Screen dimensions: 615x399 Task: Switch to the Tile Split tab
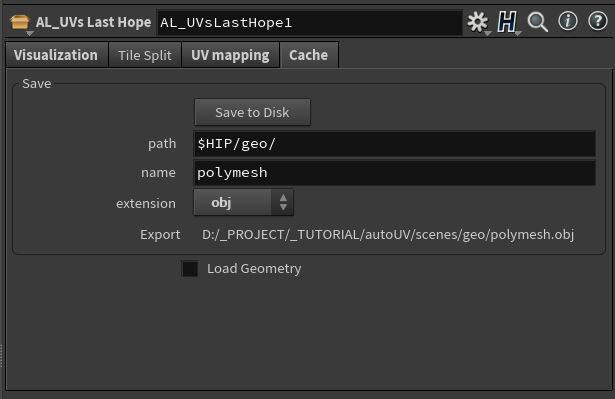click(145, 55)
